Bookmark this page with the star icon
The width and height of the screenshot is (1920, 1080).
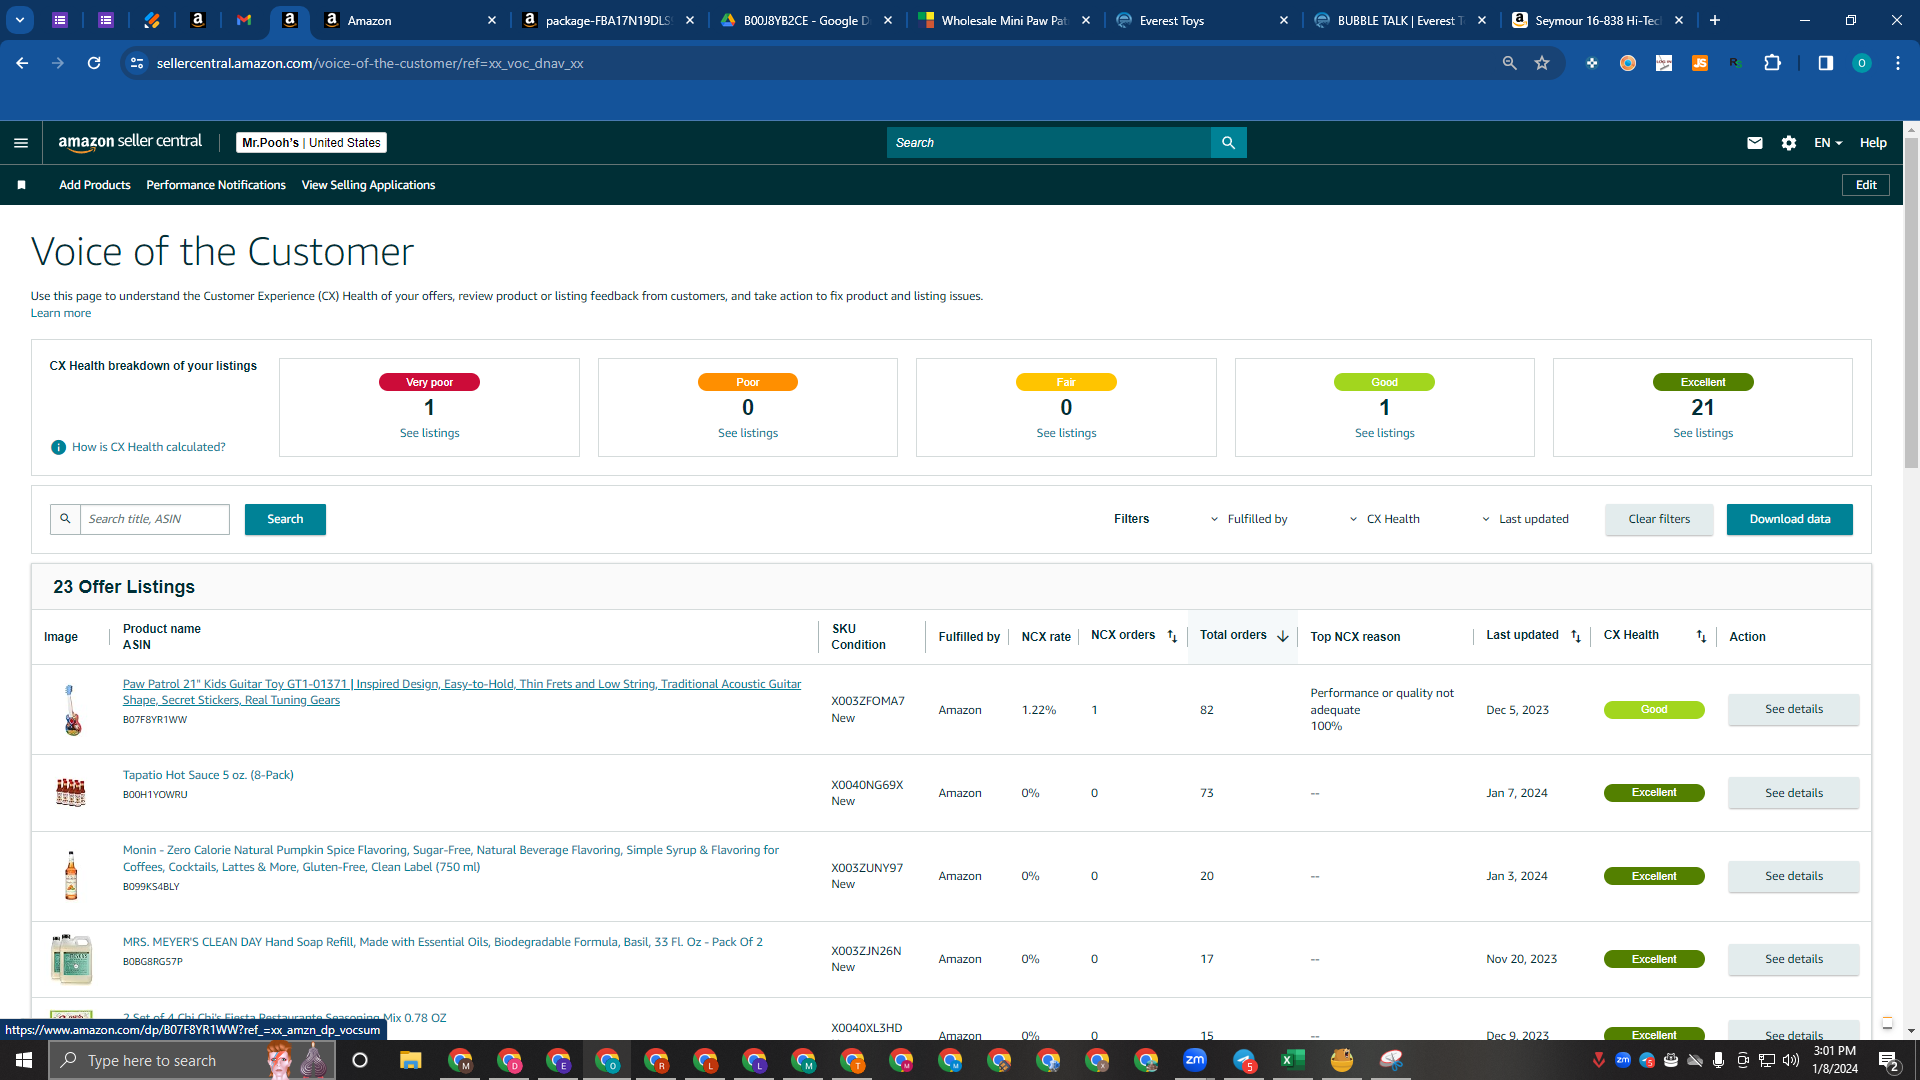tap(1542, 63)
